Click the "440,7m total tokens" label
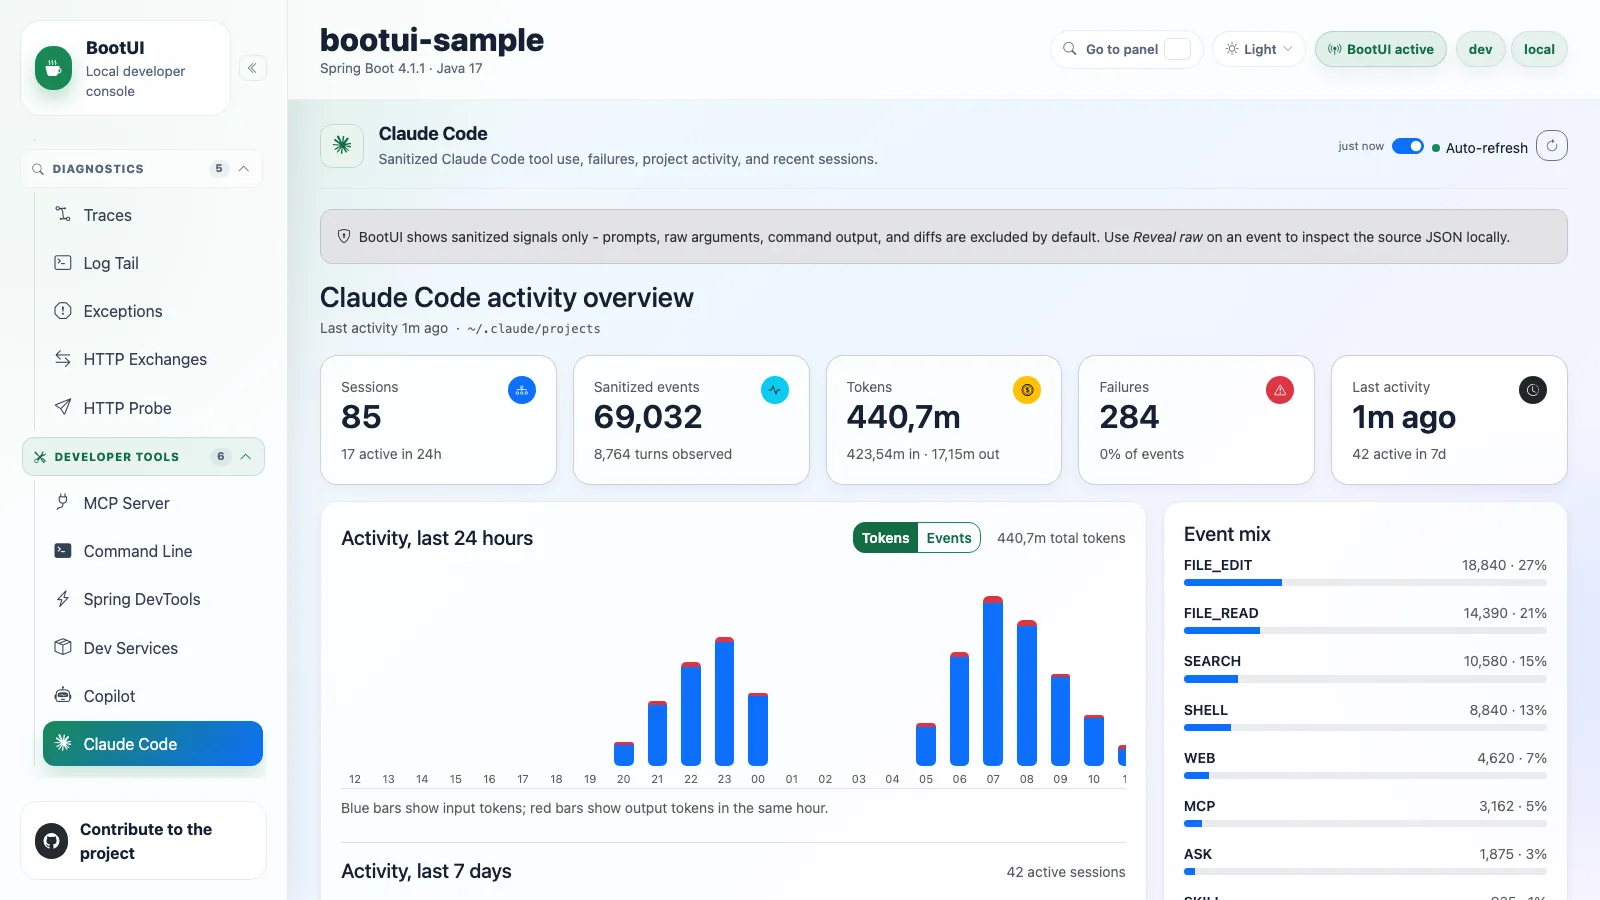 [1061, 538]
